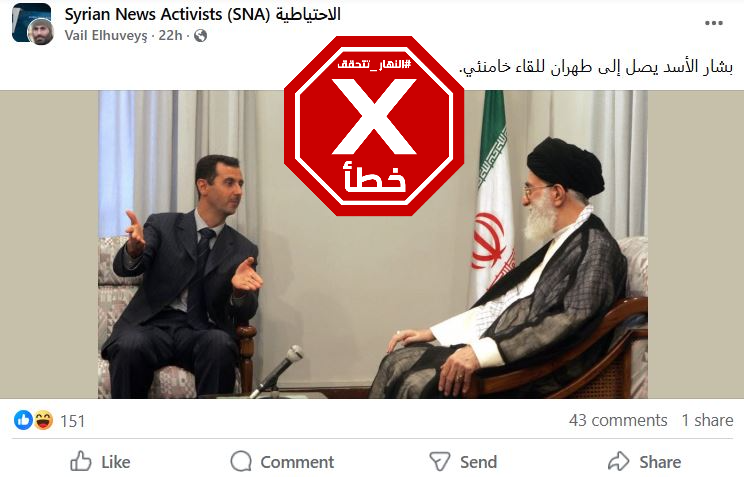Click the Comment button label
744x477 pixels.
[297, 462]
